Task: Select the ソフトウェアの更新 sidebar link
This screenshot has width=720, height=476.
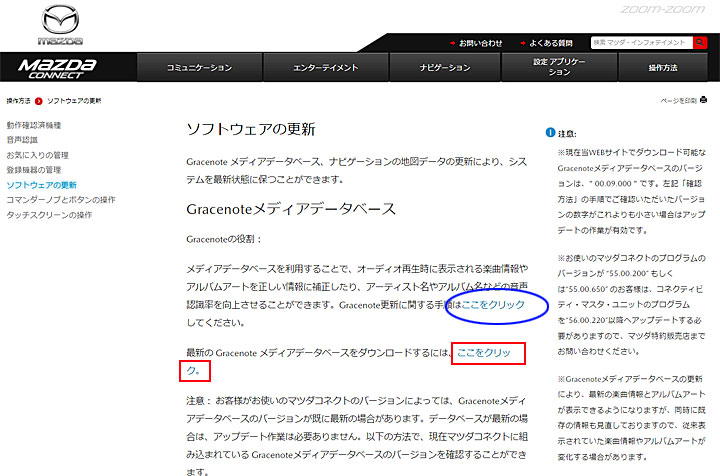Action: (x=41, y=185)
